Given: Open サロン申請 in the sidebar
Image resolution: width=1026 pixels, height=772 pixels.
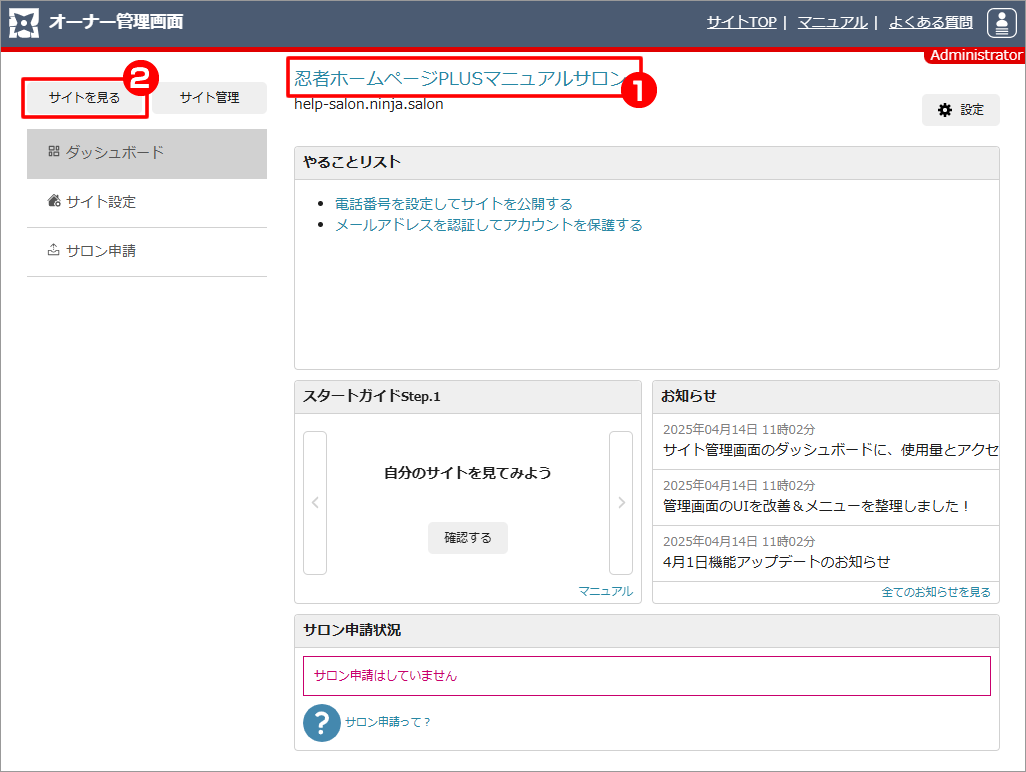Looking at the screenshot, I should 147,251.
